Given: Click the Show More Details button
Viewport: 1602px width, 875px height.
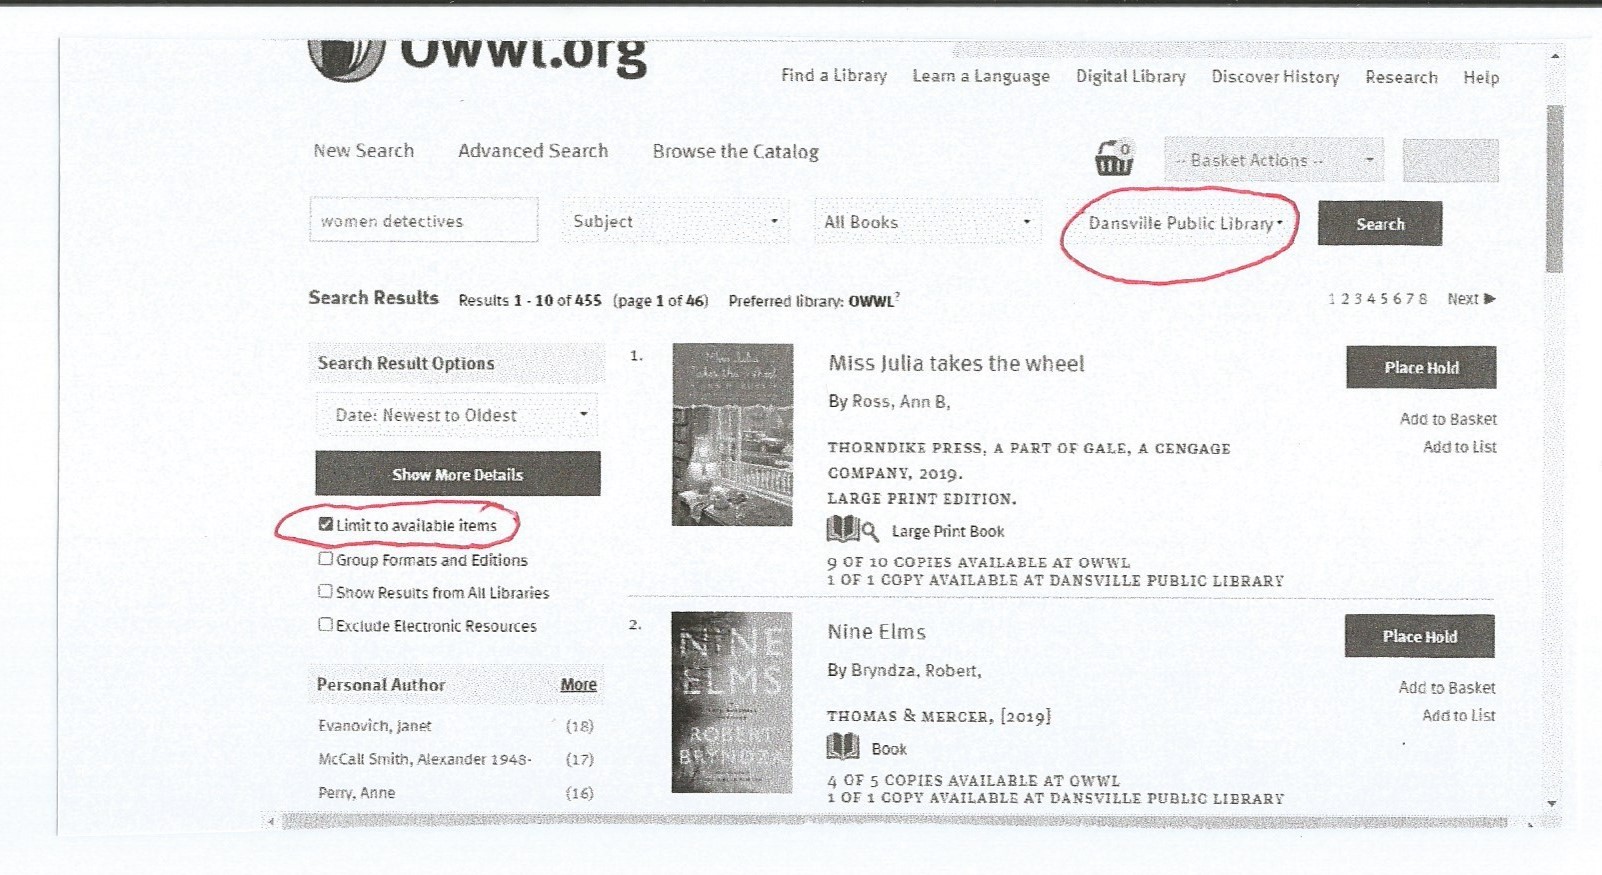Looking at the screenshot, I should click(x=458, y=474).
